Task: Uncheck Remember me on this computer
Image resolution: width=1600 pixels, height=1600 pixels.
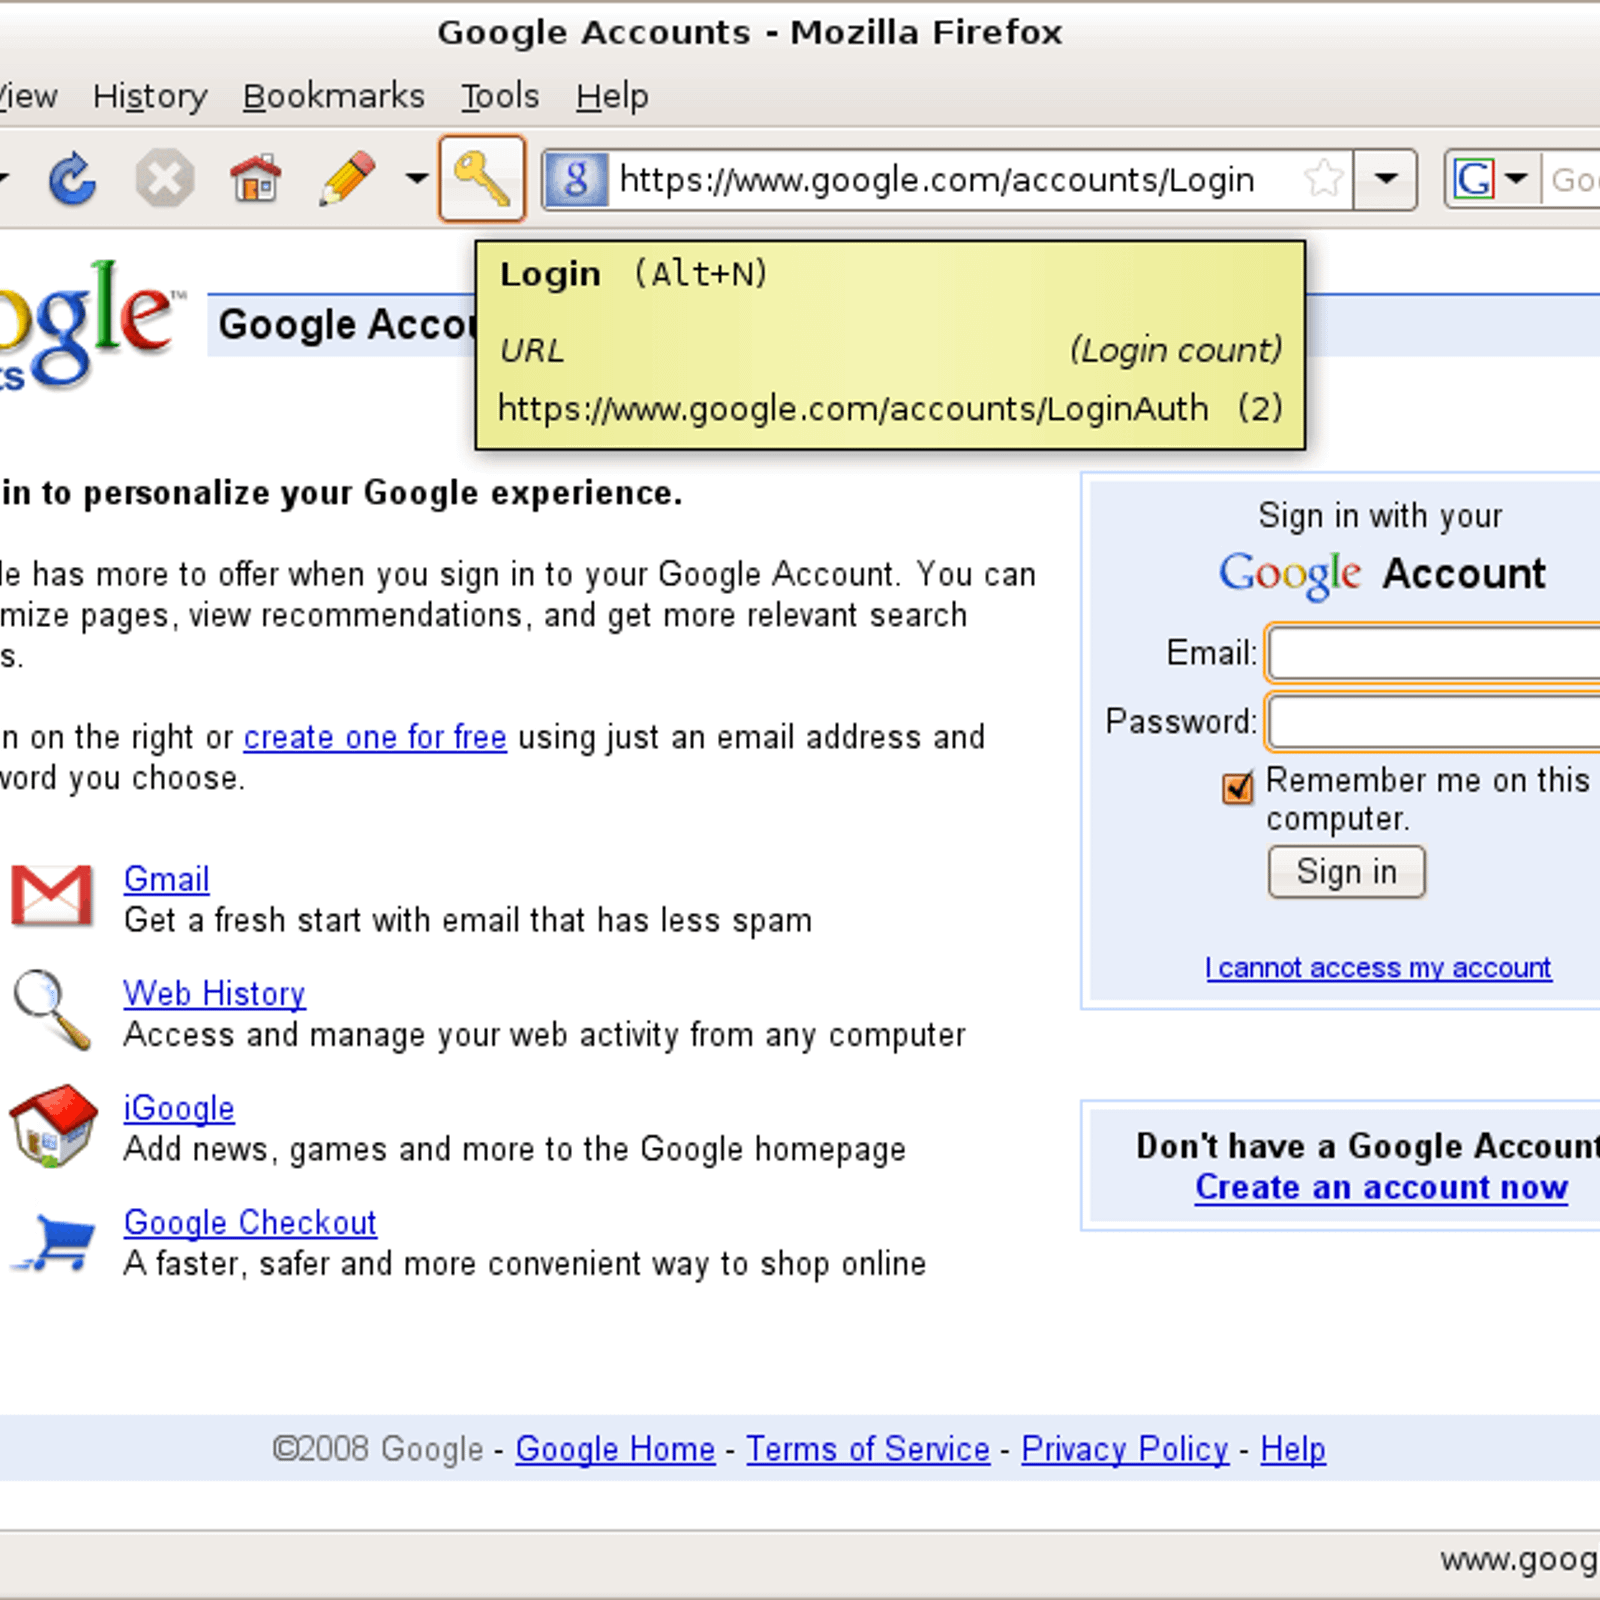Action: [x=1238, y=788]
